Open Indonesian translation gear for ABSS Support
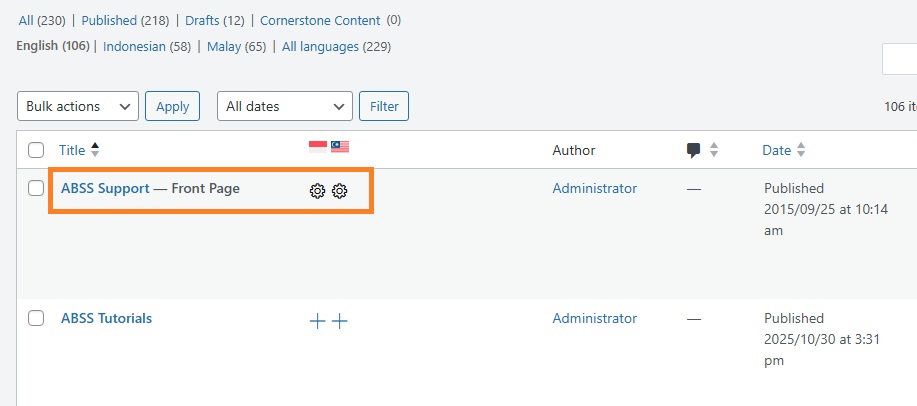The image size is (917, 406). pyautogui.click(x=317, y=190)
